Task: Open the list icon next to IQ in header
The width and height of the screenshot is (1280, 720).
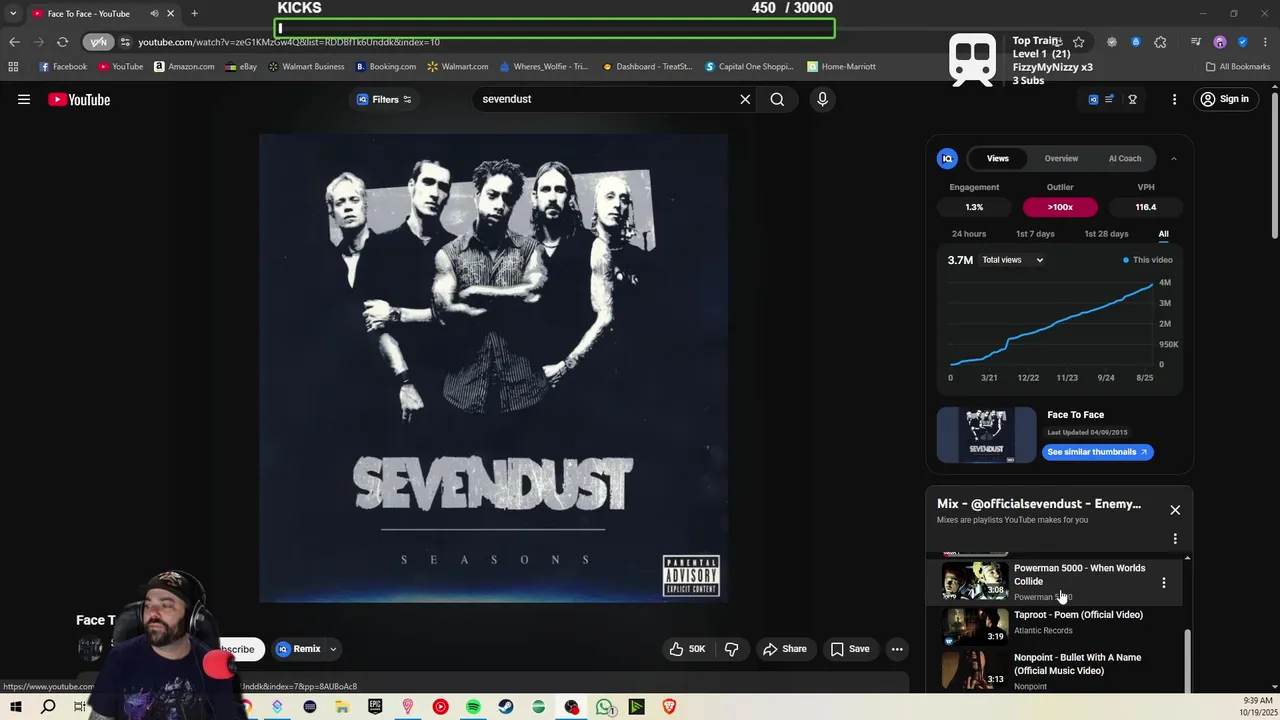Action: click(x=1109, y=99)
